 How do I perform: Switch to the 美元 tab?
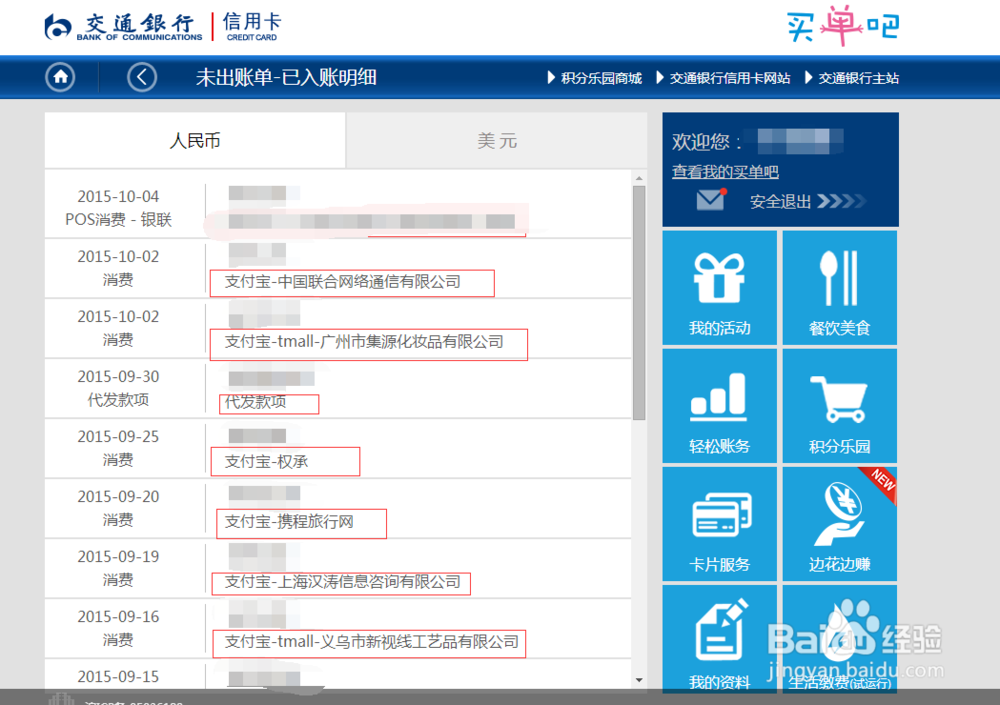tap(497, 140)
